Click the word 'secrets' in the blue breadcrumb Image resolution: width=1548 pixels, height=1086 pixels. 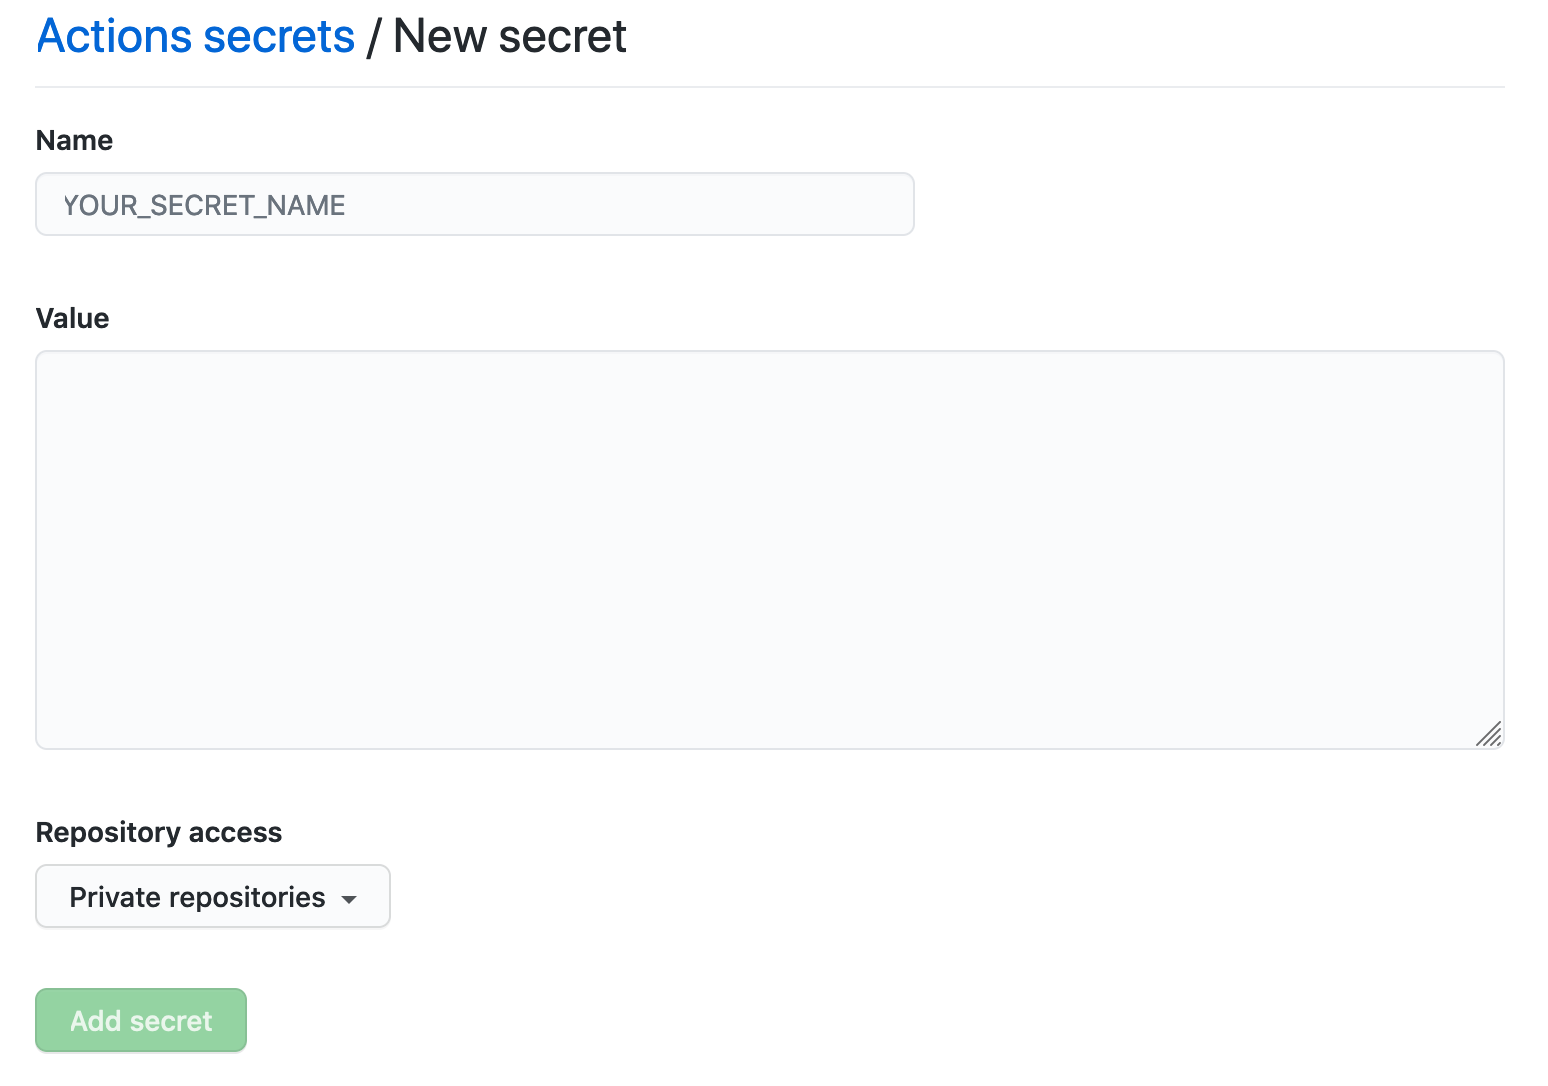coord(279,37)
